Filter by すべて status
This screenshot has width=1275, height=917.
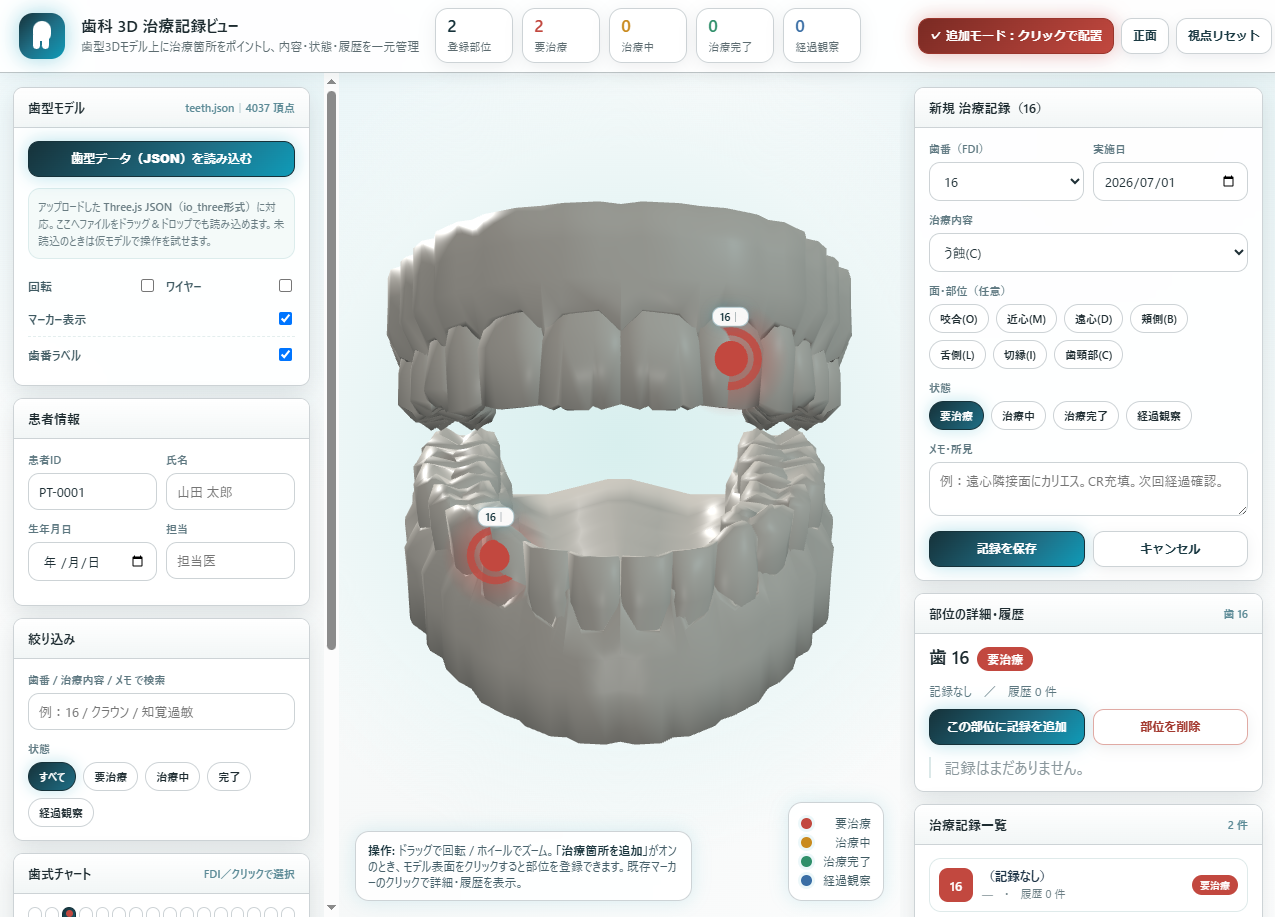point(52,777)
